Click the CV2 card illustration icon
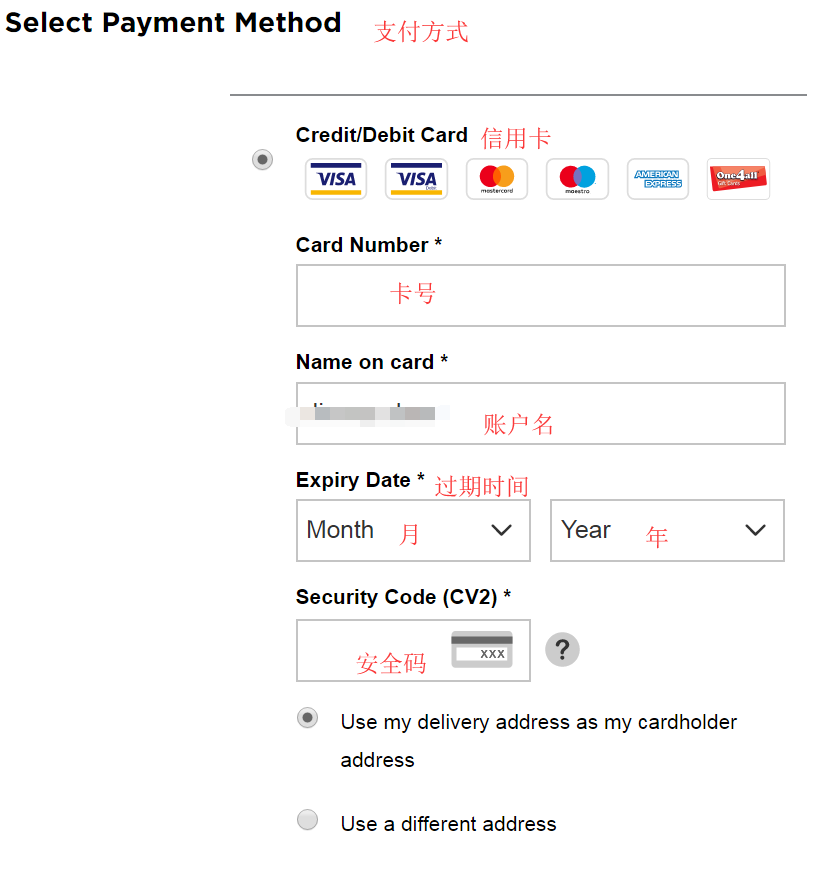 (x=482, y=650)
